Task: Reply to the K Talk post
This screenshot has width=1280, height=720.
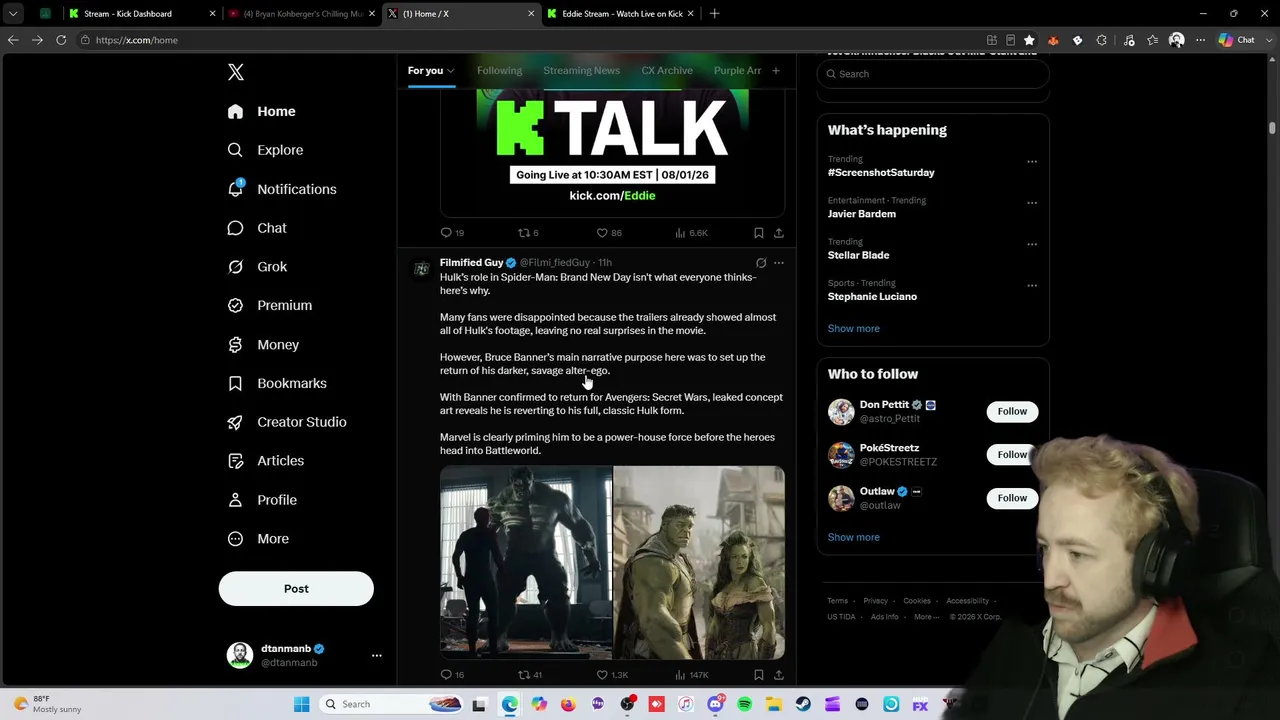Action: click(x=452, y=233)
